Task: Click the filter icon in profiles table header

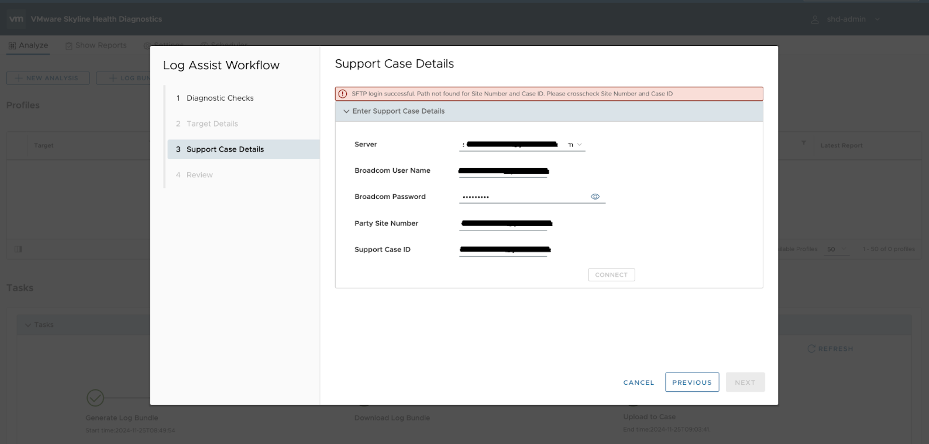Action: point(803,143)
